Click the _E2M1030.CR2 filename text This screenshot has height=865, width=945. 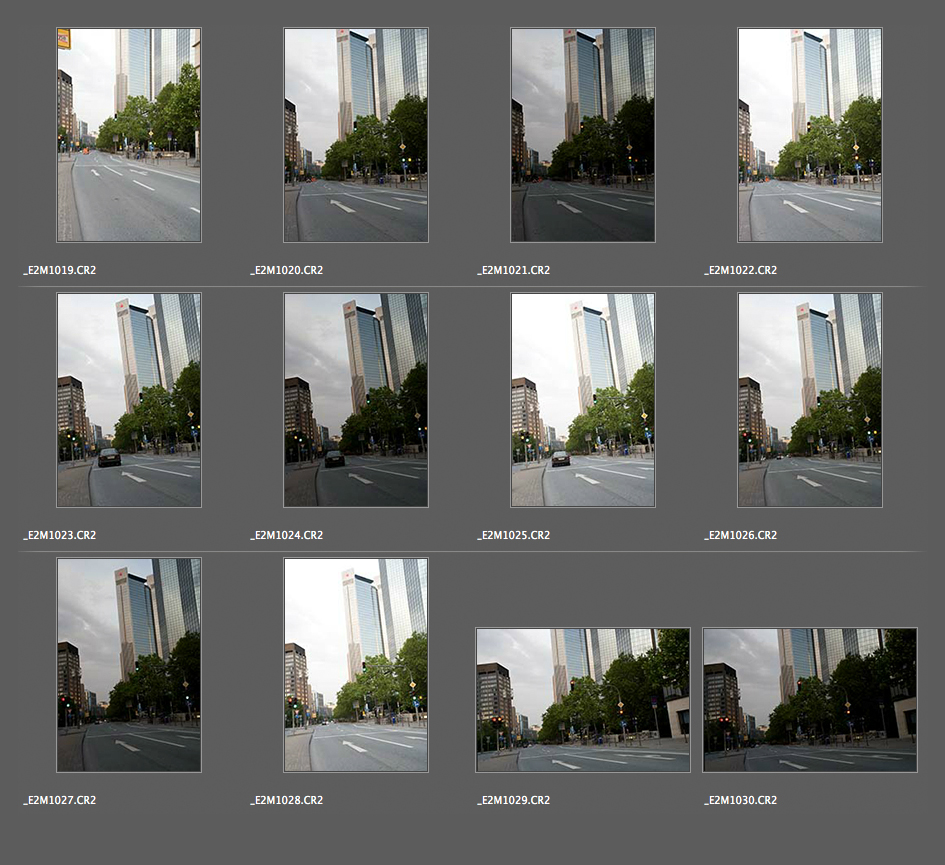point(741,800)
